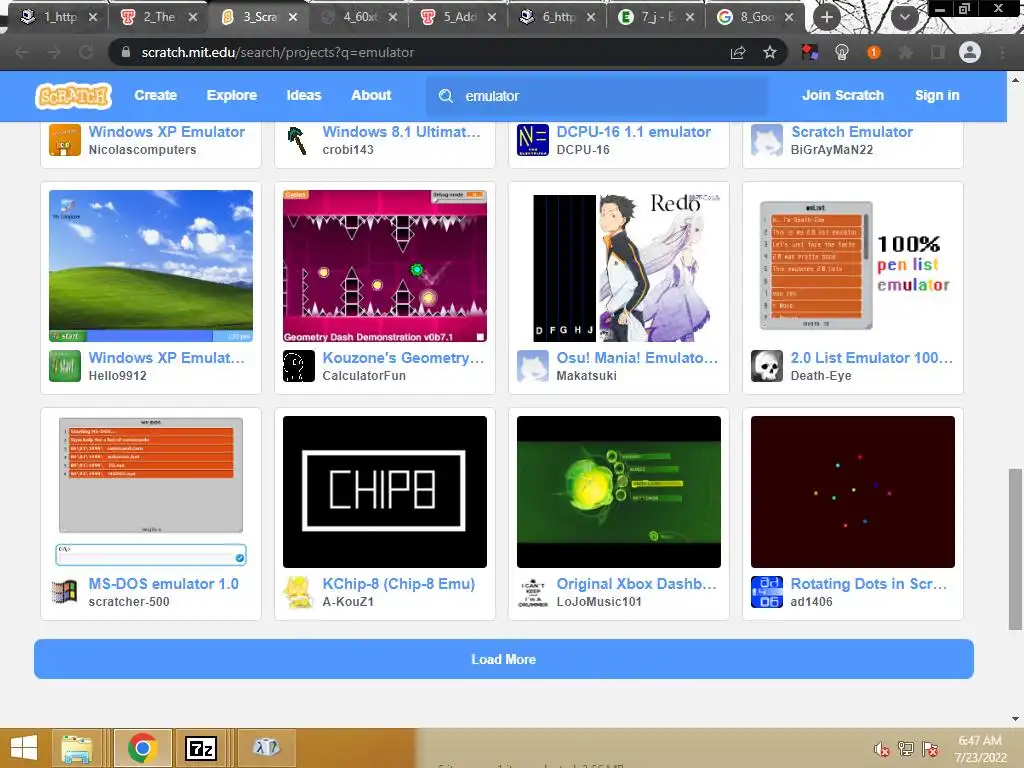Open the extensions puzzle icon
This screenshot has height=768, width=1024.
click(906, 52)
